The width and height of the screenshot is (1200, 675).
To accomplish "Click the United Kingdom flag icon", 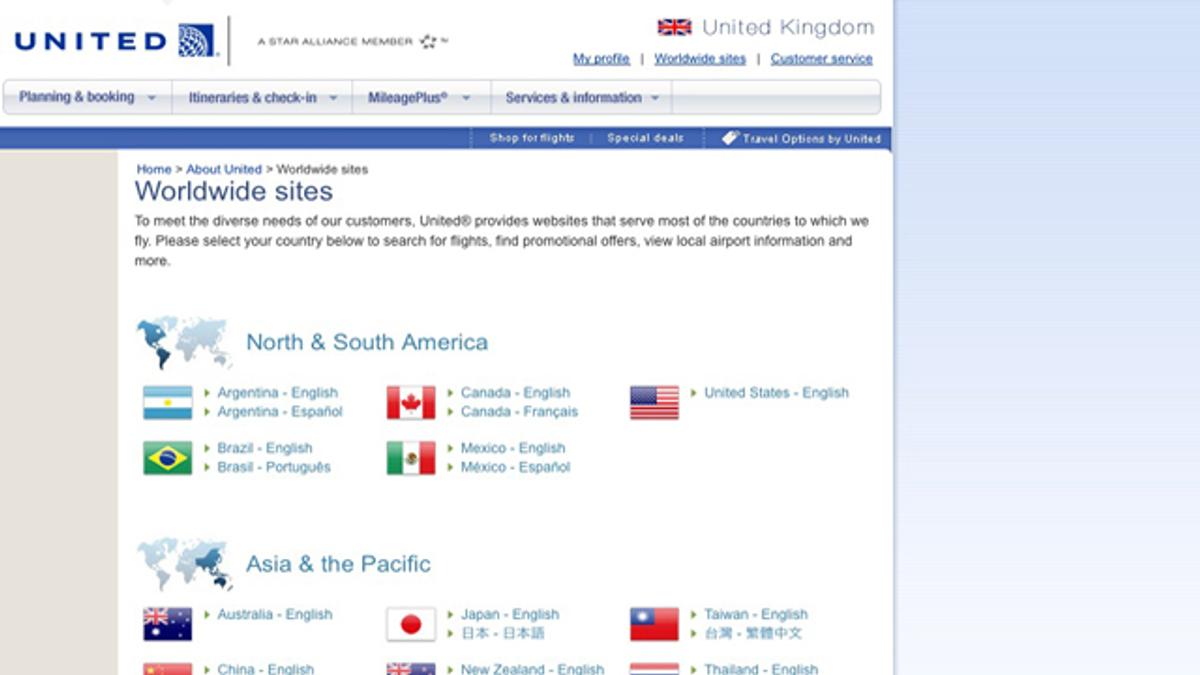I will click(674, 27).
